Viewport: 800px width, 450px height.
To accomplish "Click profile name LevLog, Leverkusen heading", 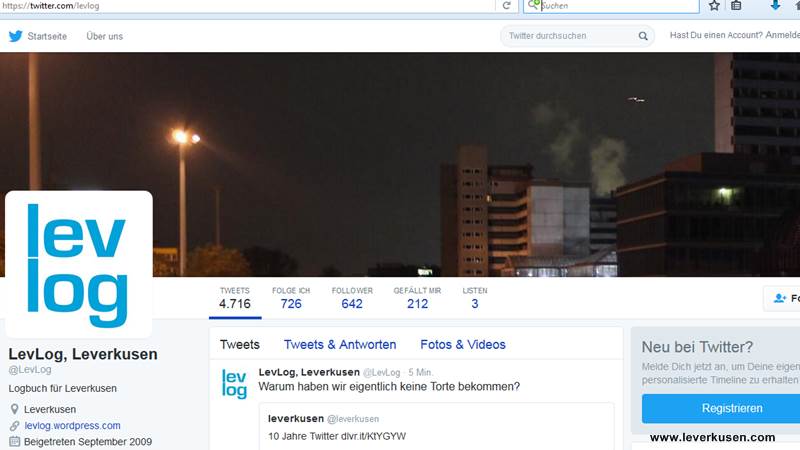I will click(x=83, y=354).
